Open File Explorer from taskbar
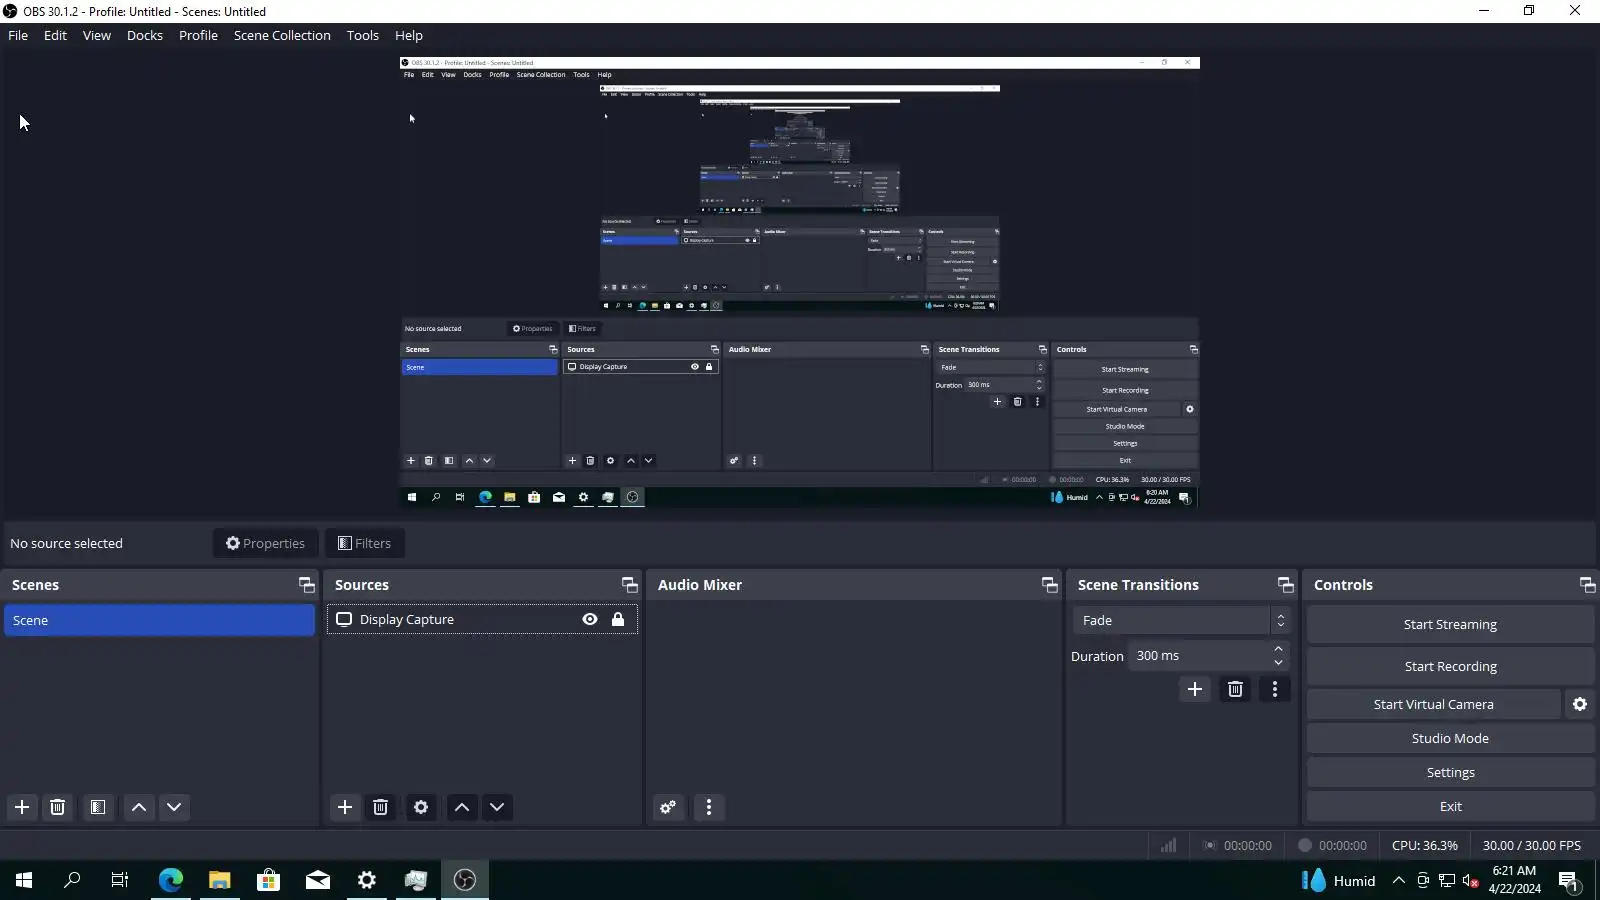The height and width of the screenshot is (900, 1600). click(220, 880)
